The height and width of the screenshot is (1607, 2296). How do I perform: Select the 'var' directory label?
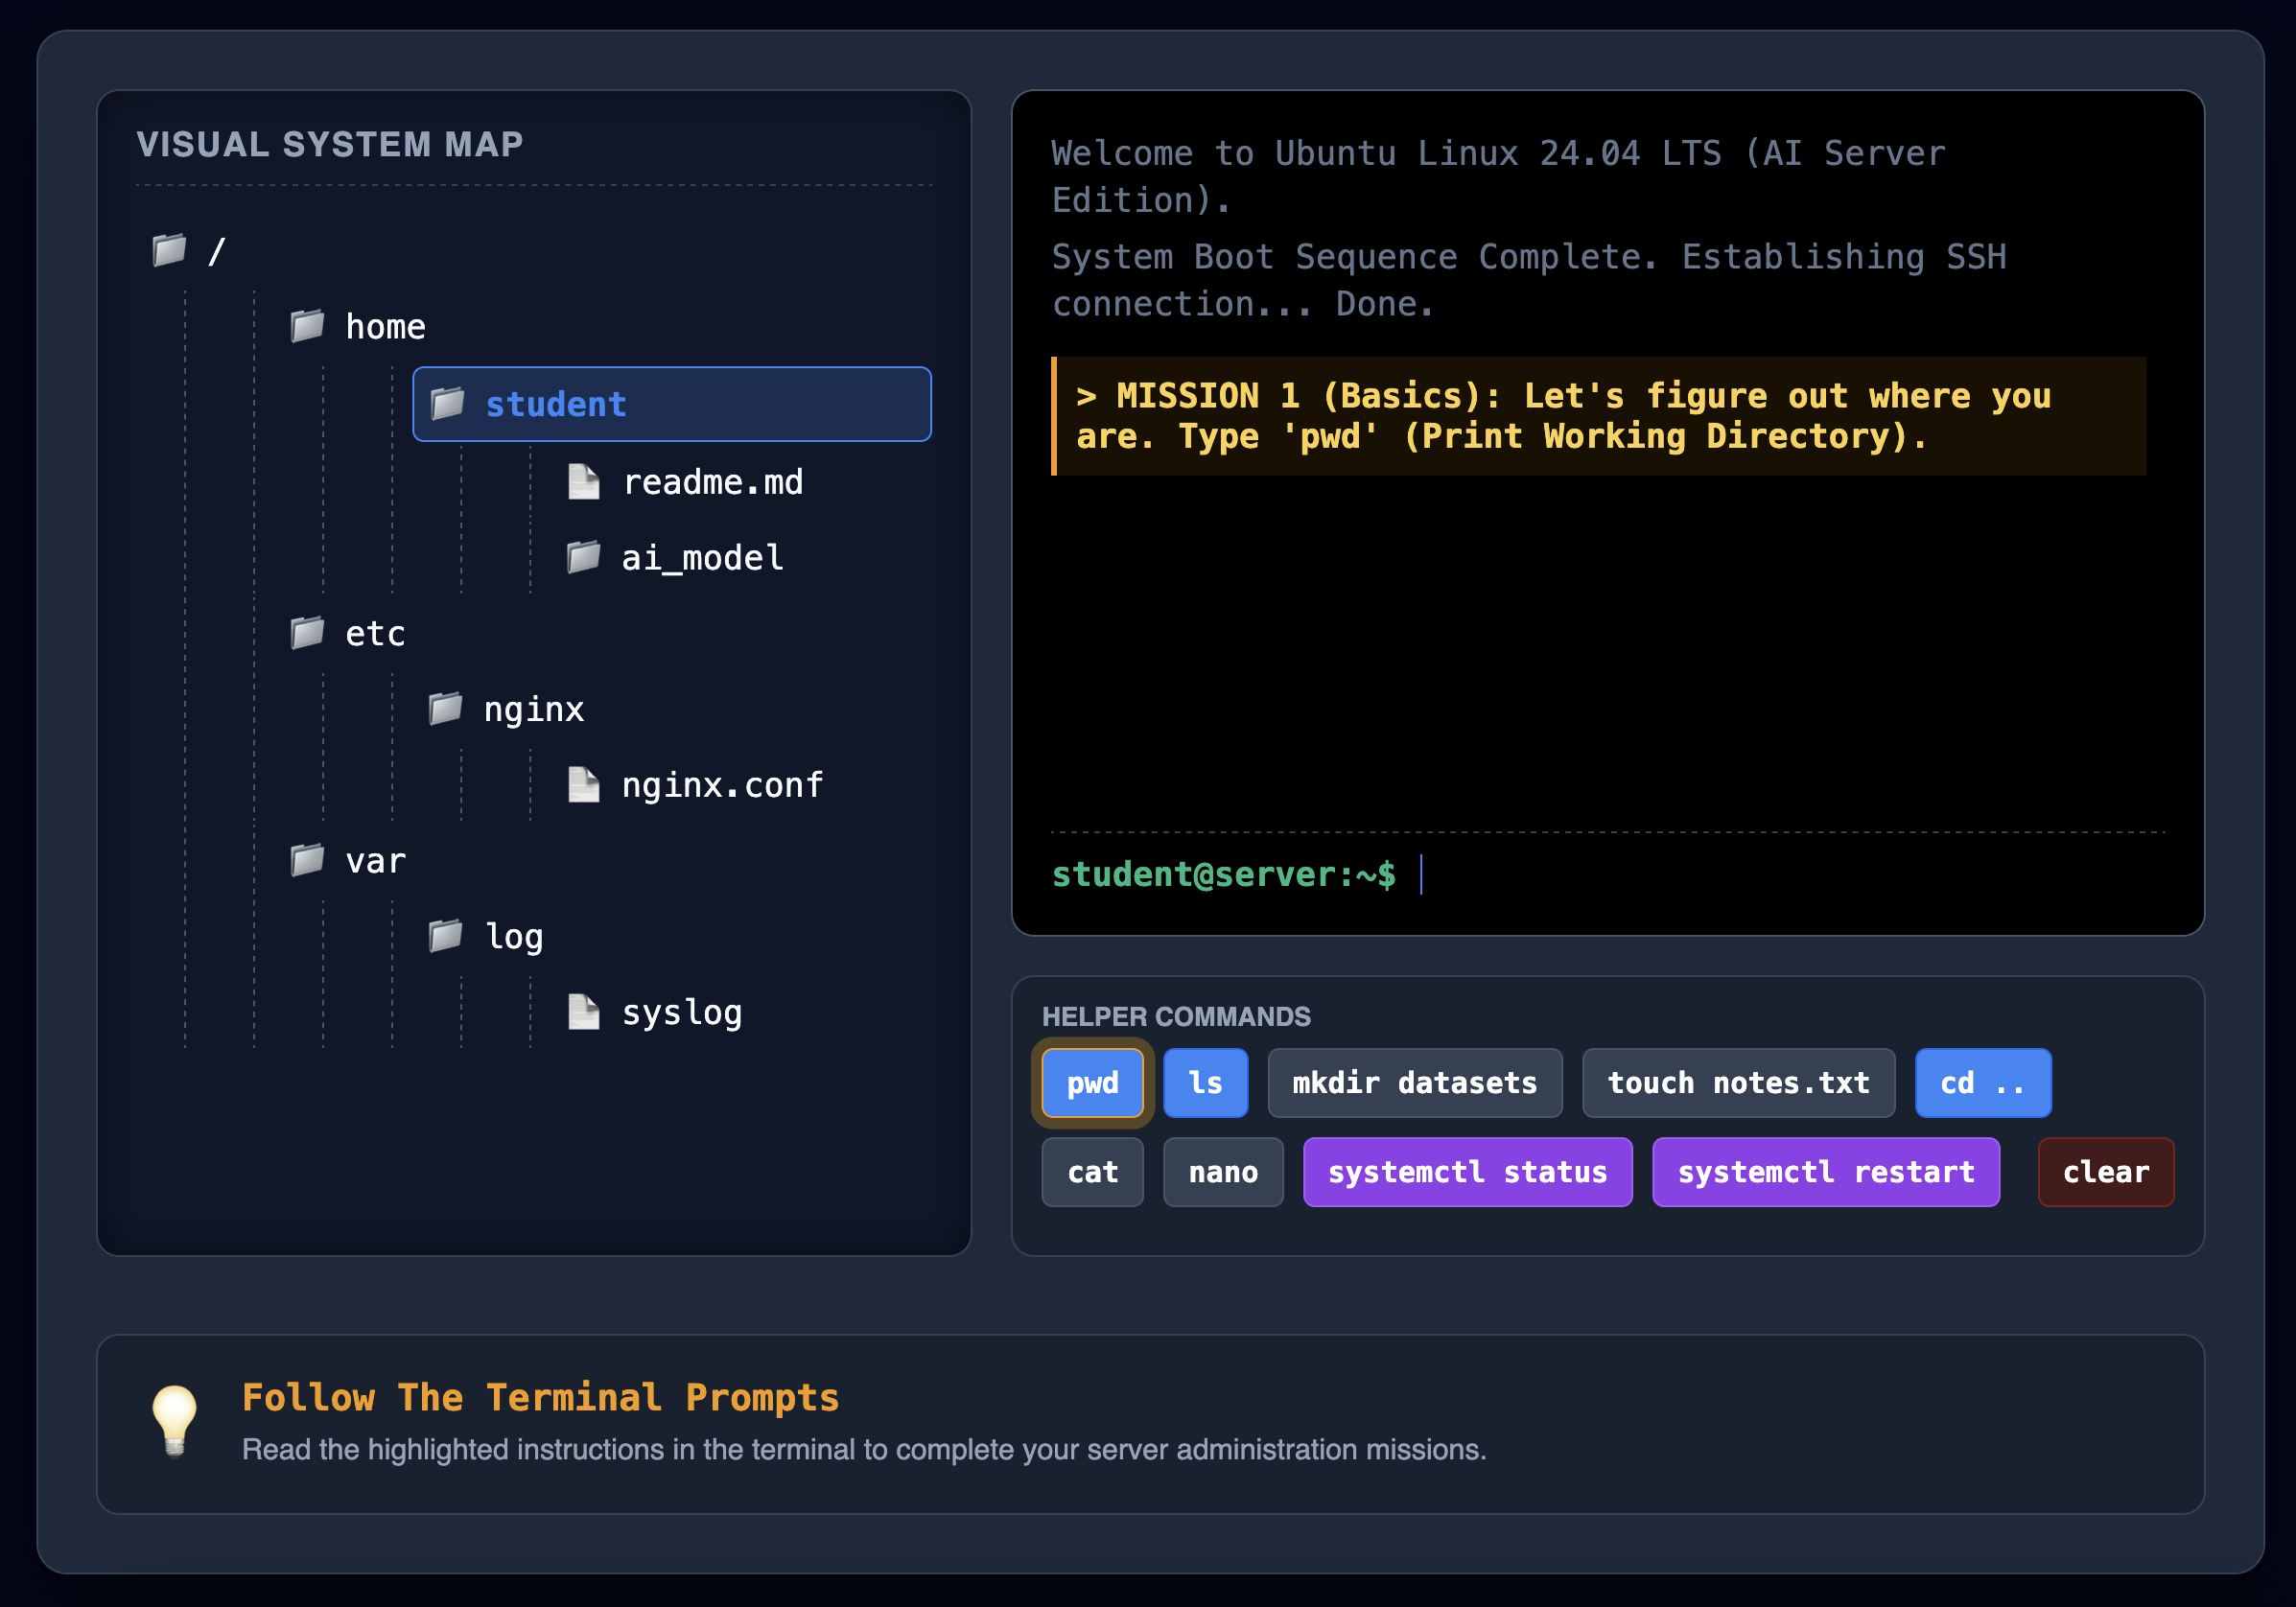coord(375,861)
